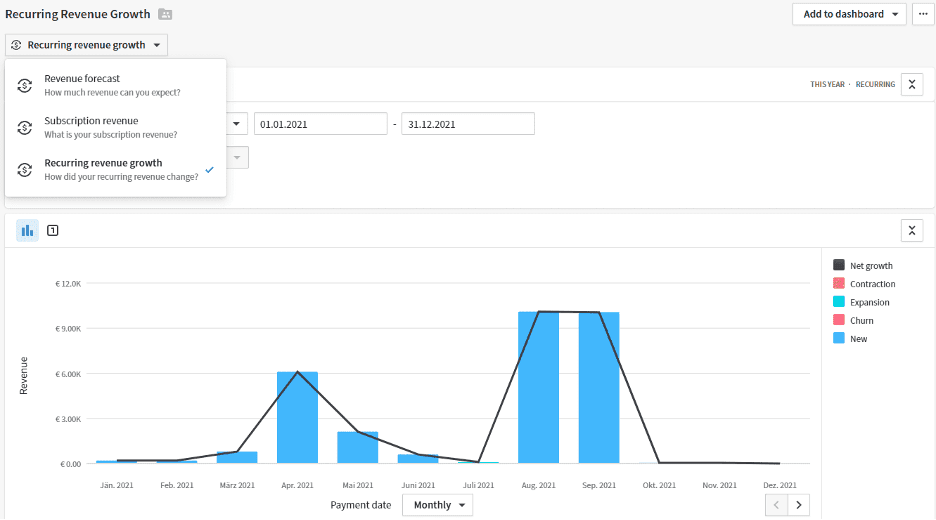Click the Jän. 2021 axis label
936x520 pixels.
116,485
